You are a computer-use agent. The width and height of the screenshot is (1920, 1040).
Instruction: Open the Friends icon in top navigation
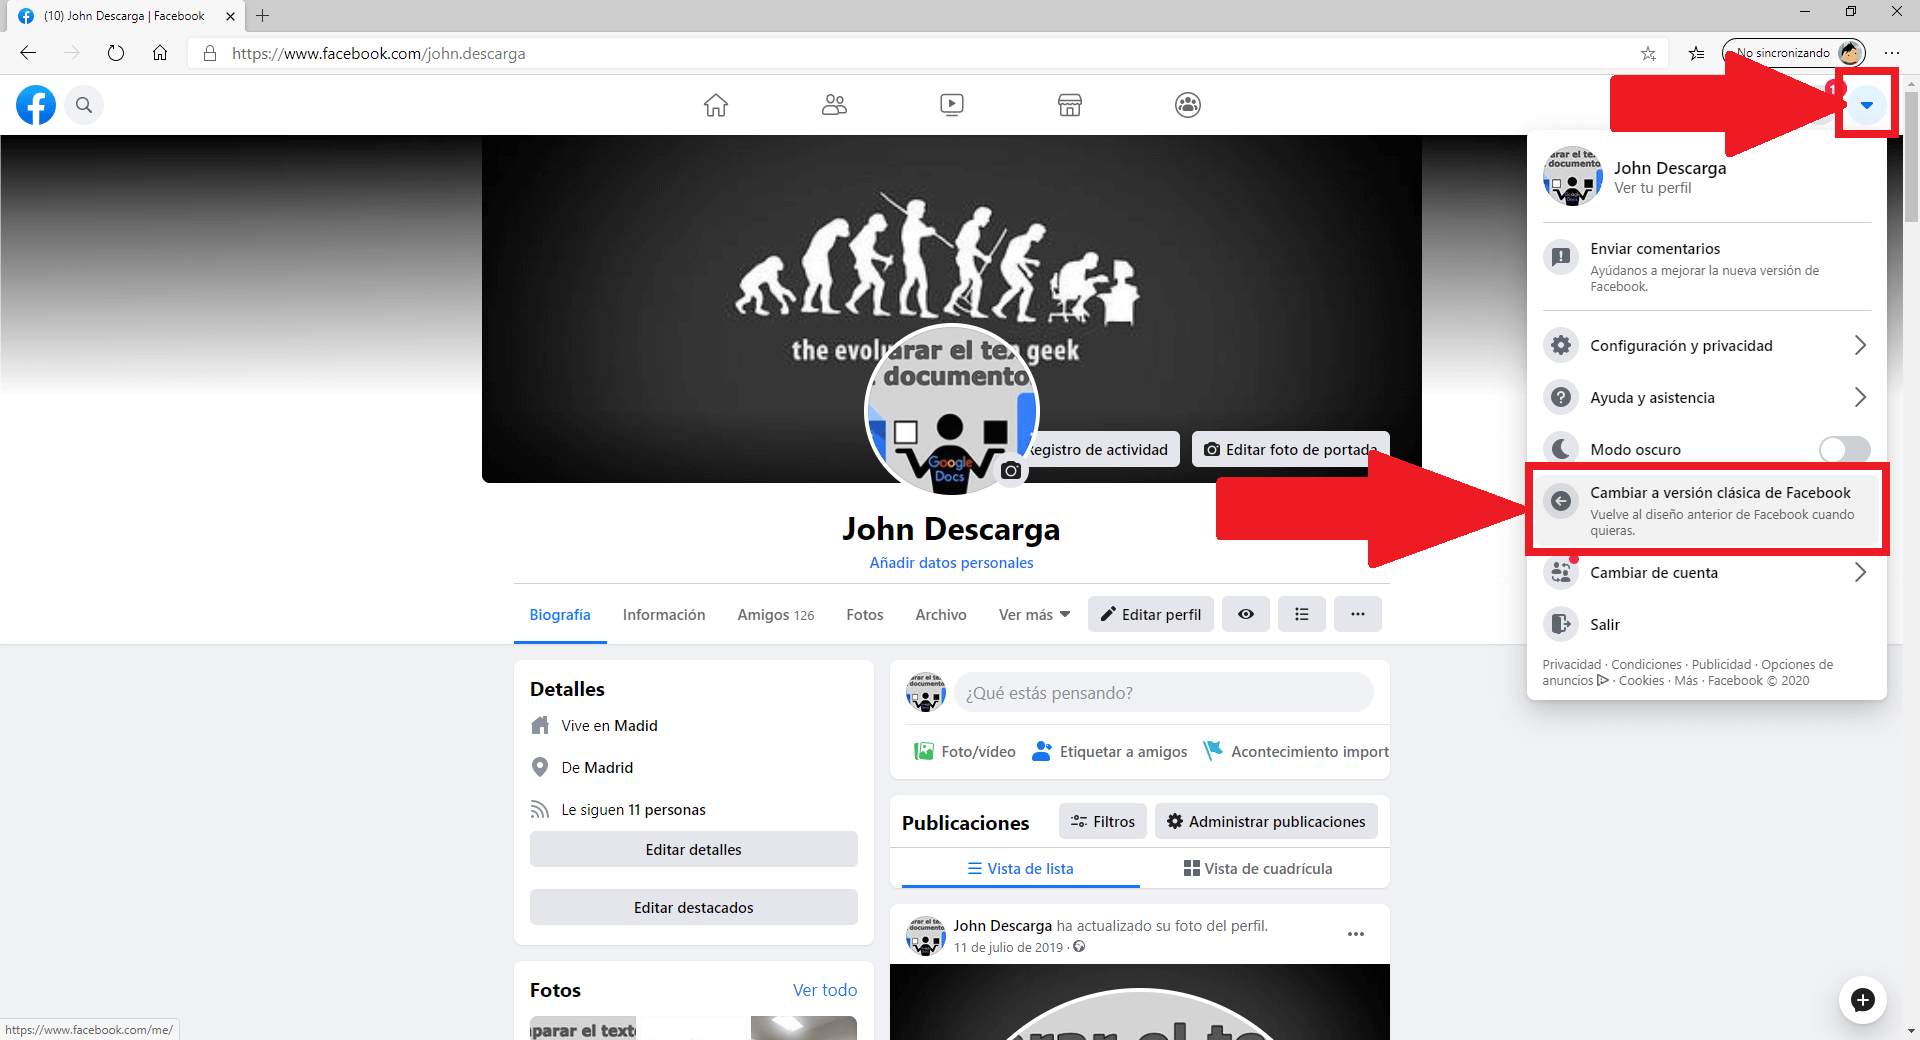point(834,105)
